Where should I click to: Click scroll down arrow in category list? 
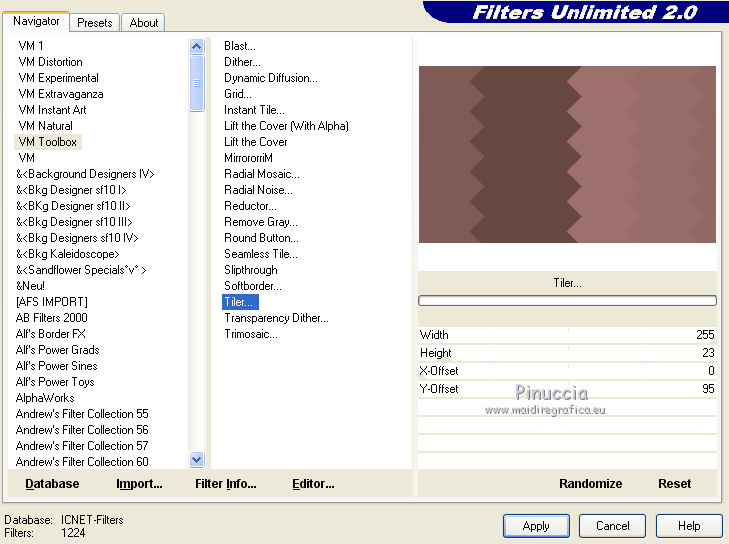pyautogui.click(x=197, y=459)
